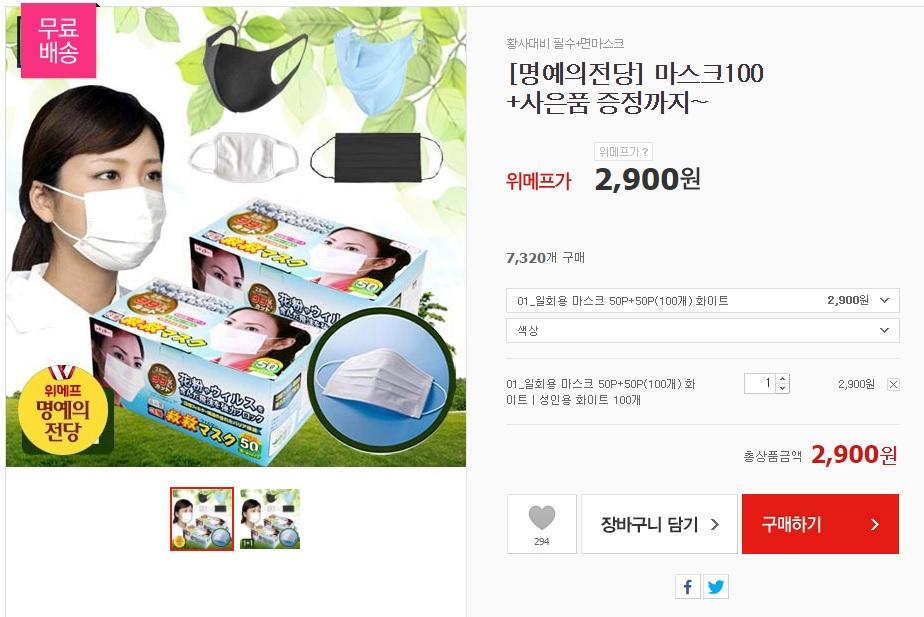Open the 위메프가 ? help tooltip
Viewport: 924px width, 617px height.
tap(623, 152)
